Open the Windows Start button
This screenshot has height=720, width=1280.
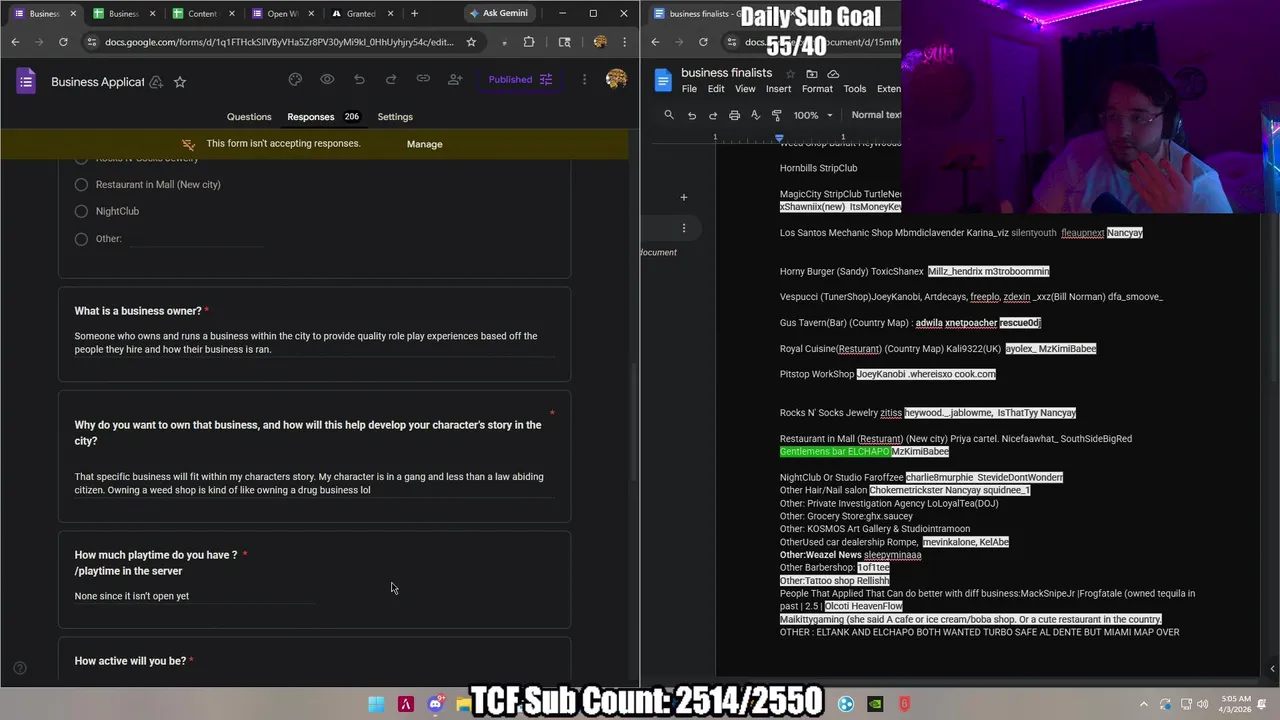click(376, 704)
